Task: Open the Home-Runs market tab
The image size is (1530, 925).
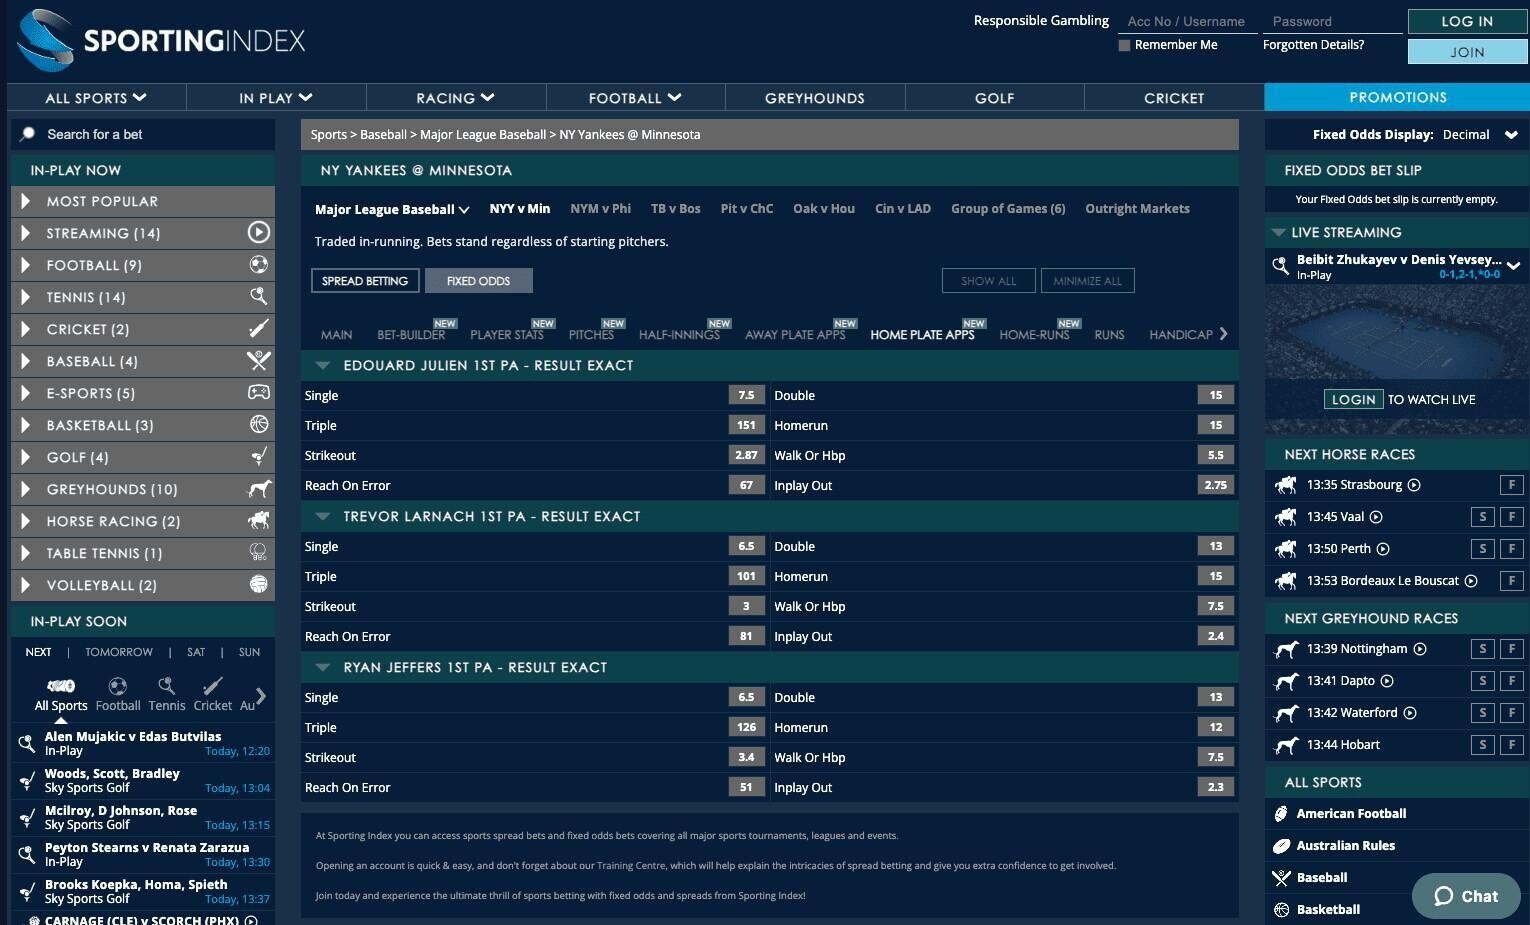Action: pyautogui.click(x=1033, y=335)
